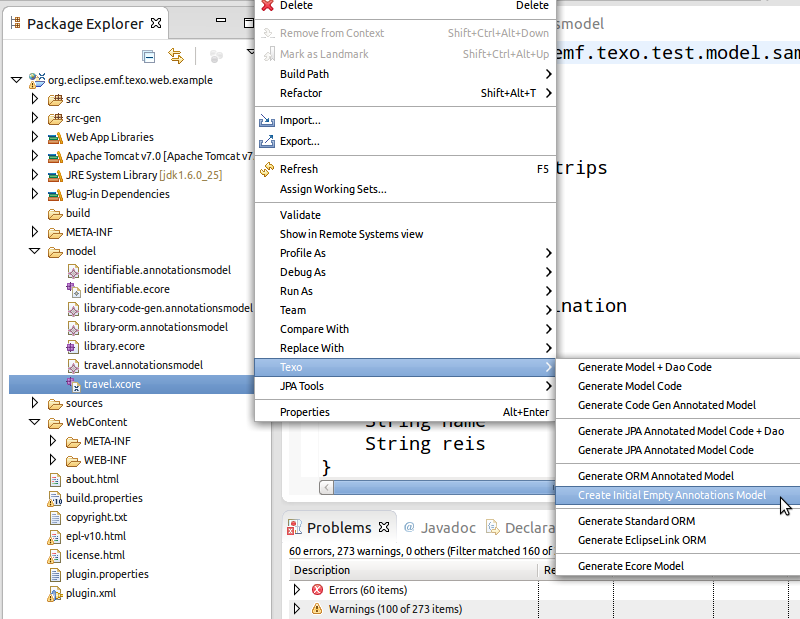Click the travel.annotationsmodel file icon
The image size is (800, 619).
[73, 365]
